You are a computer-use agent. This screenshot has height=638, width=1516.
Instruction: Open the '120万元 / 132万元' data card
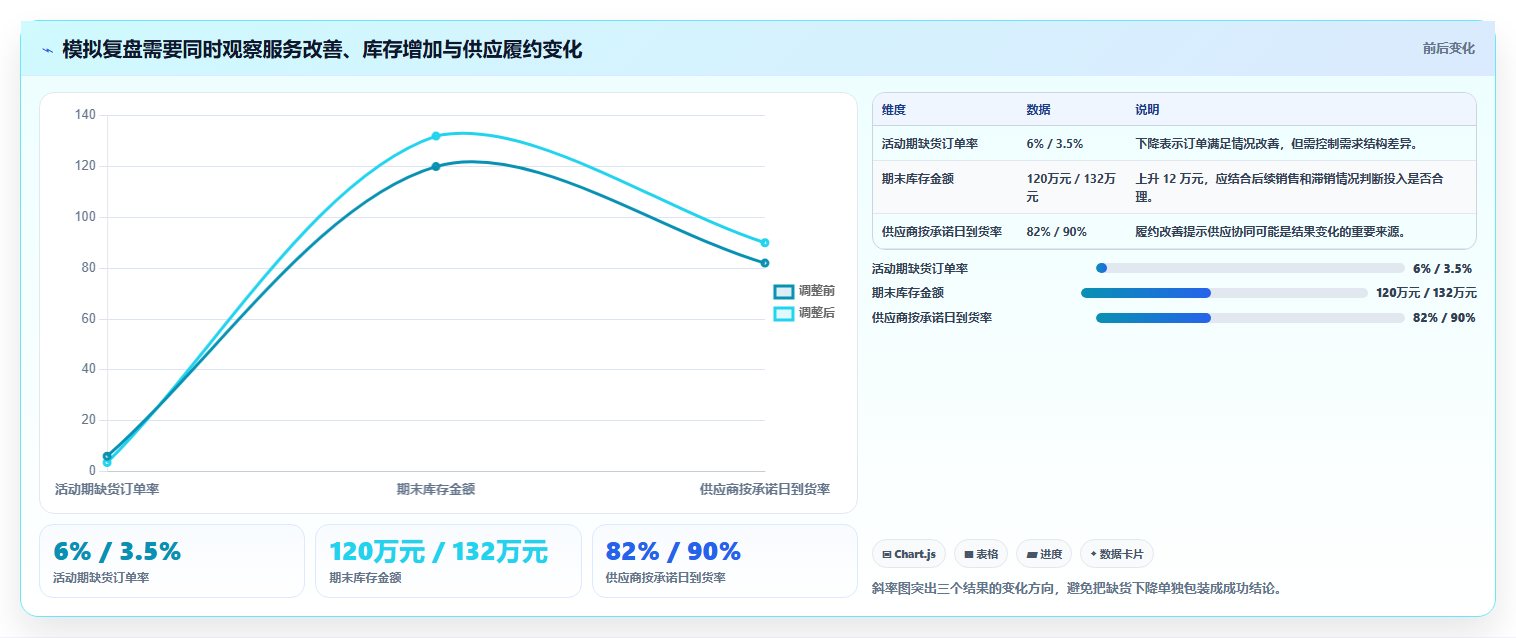click(x=448, y=561)
